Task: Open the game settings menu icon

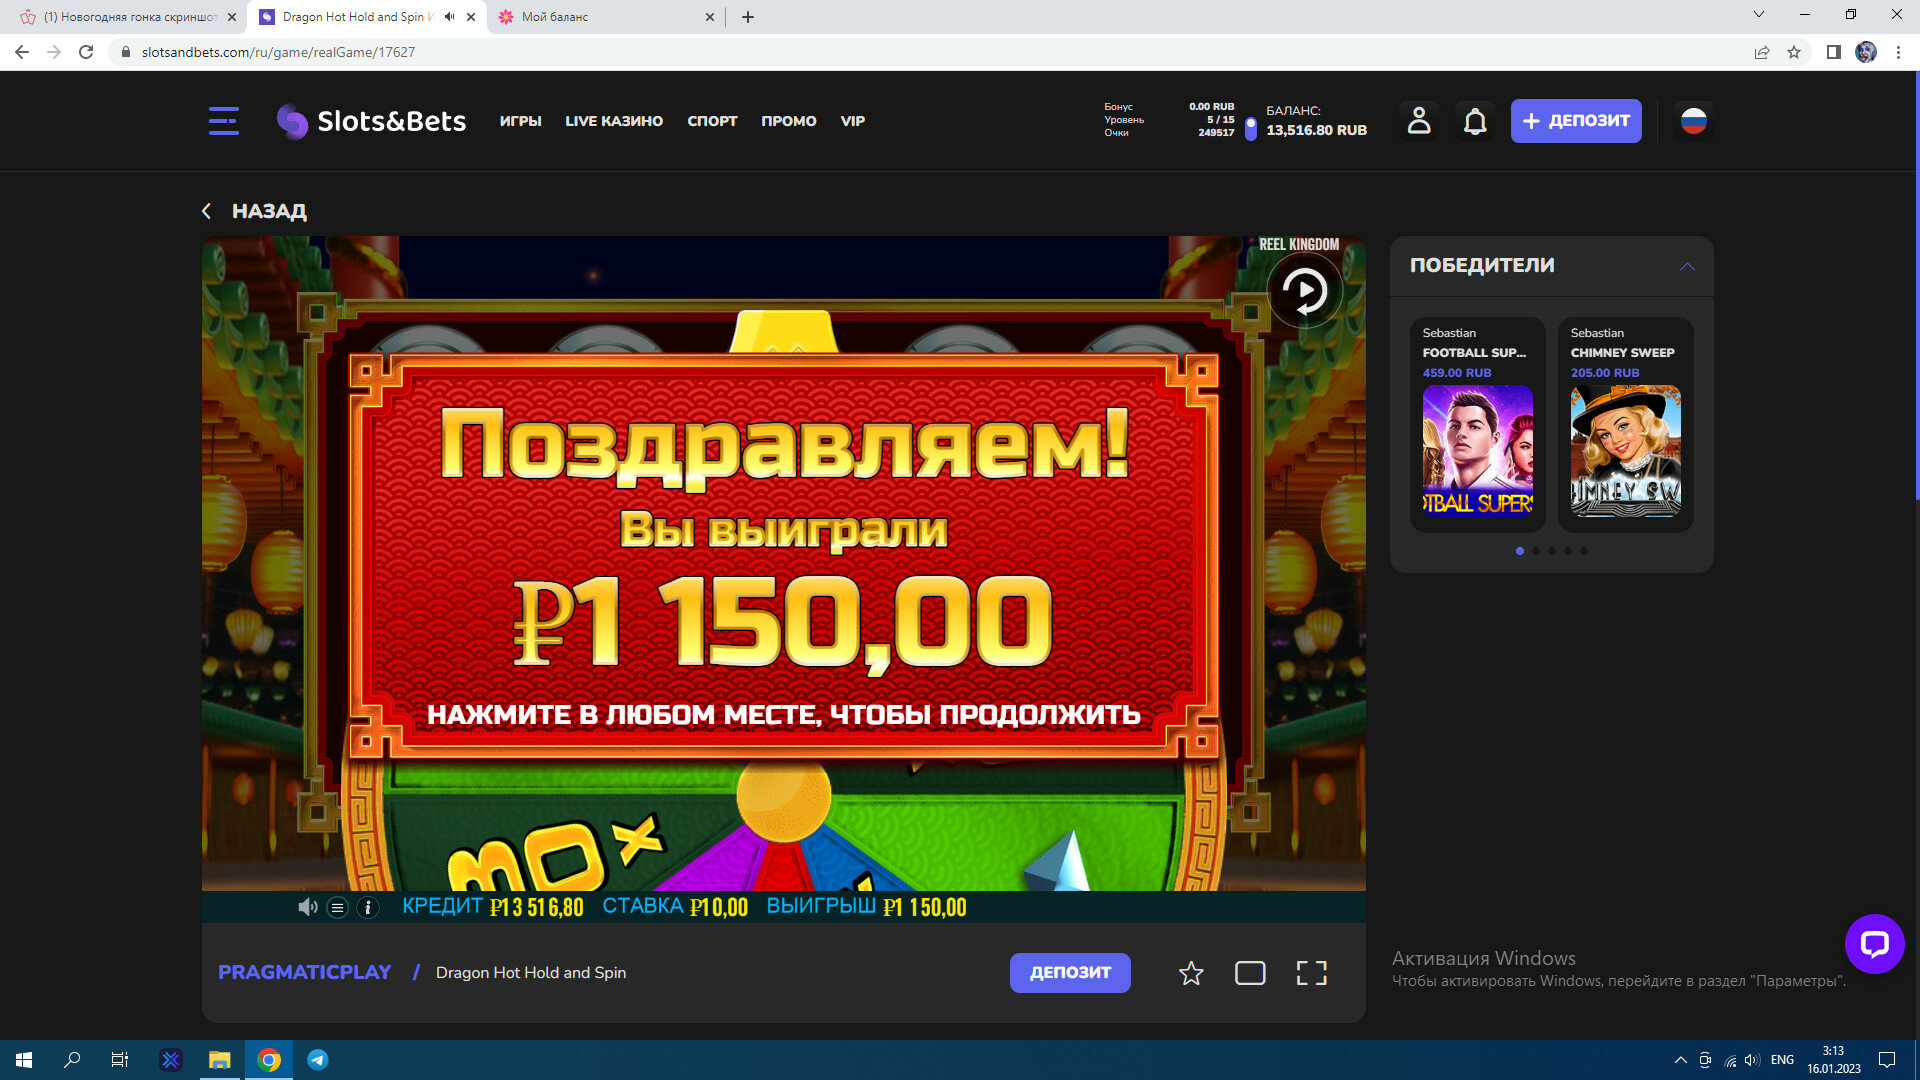Action: tap(338, 908)
